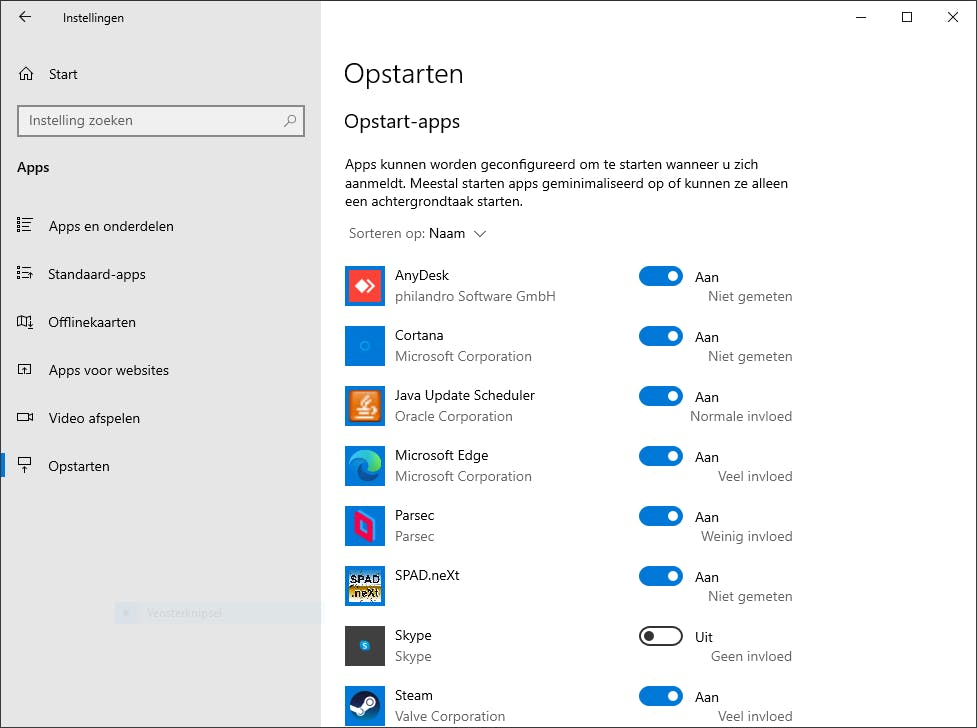Open Apps en onderdelen page
The image size is (977, 728).
[x=111, y=226]
